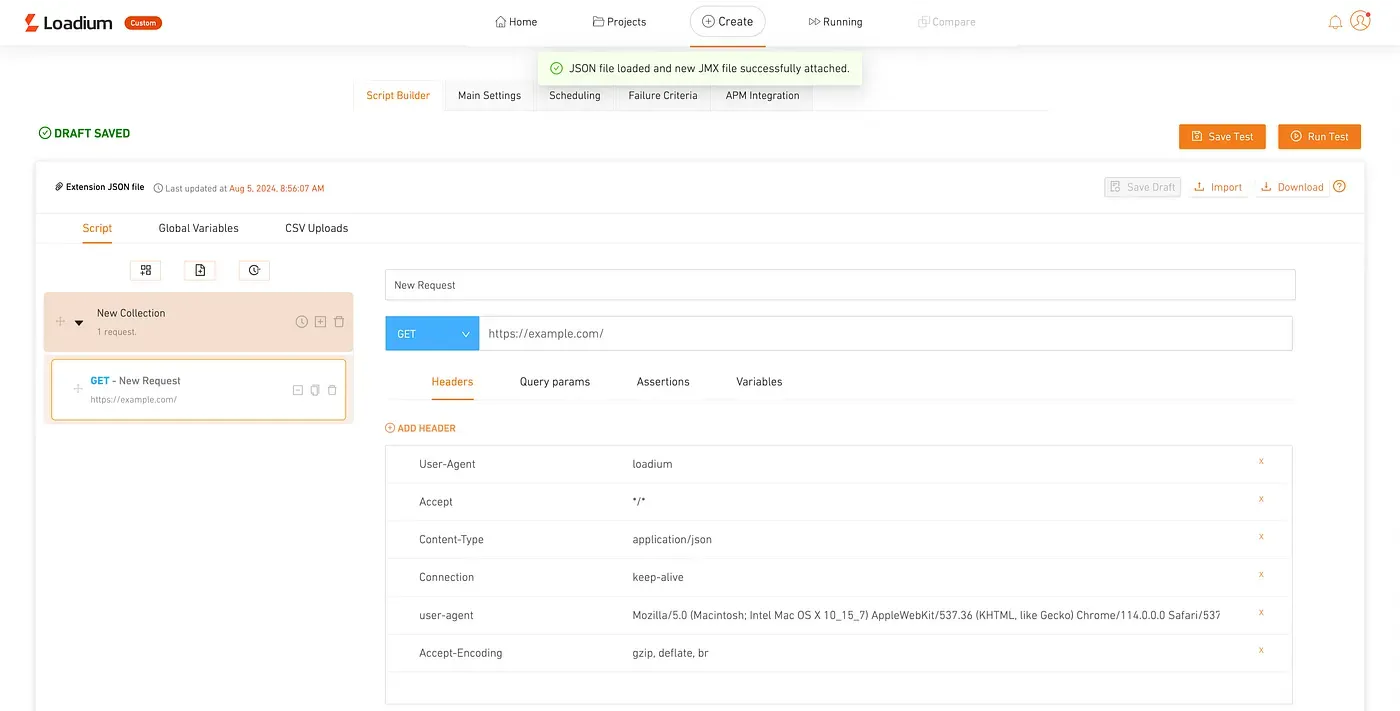1400x711 pixels.
Task: Switch to the Failure Criteria tab
Action: click(x=663, y=96)
